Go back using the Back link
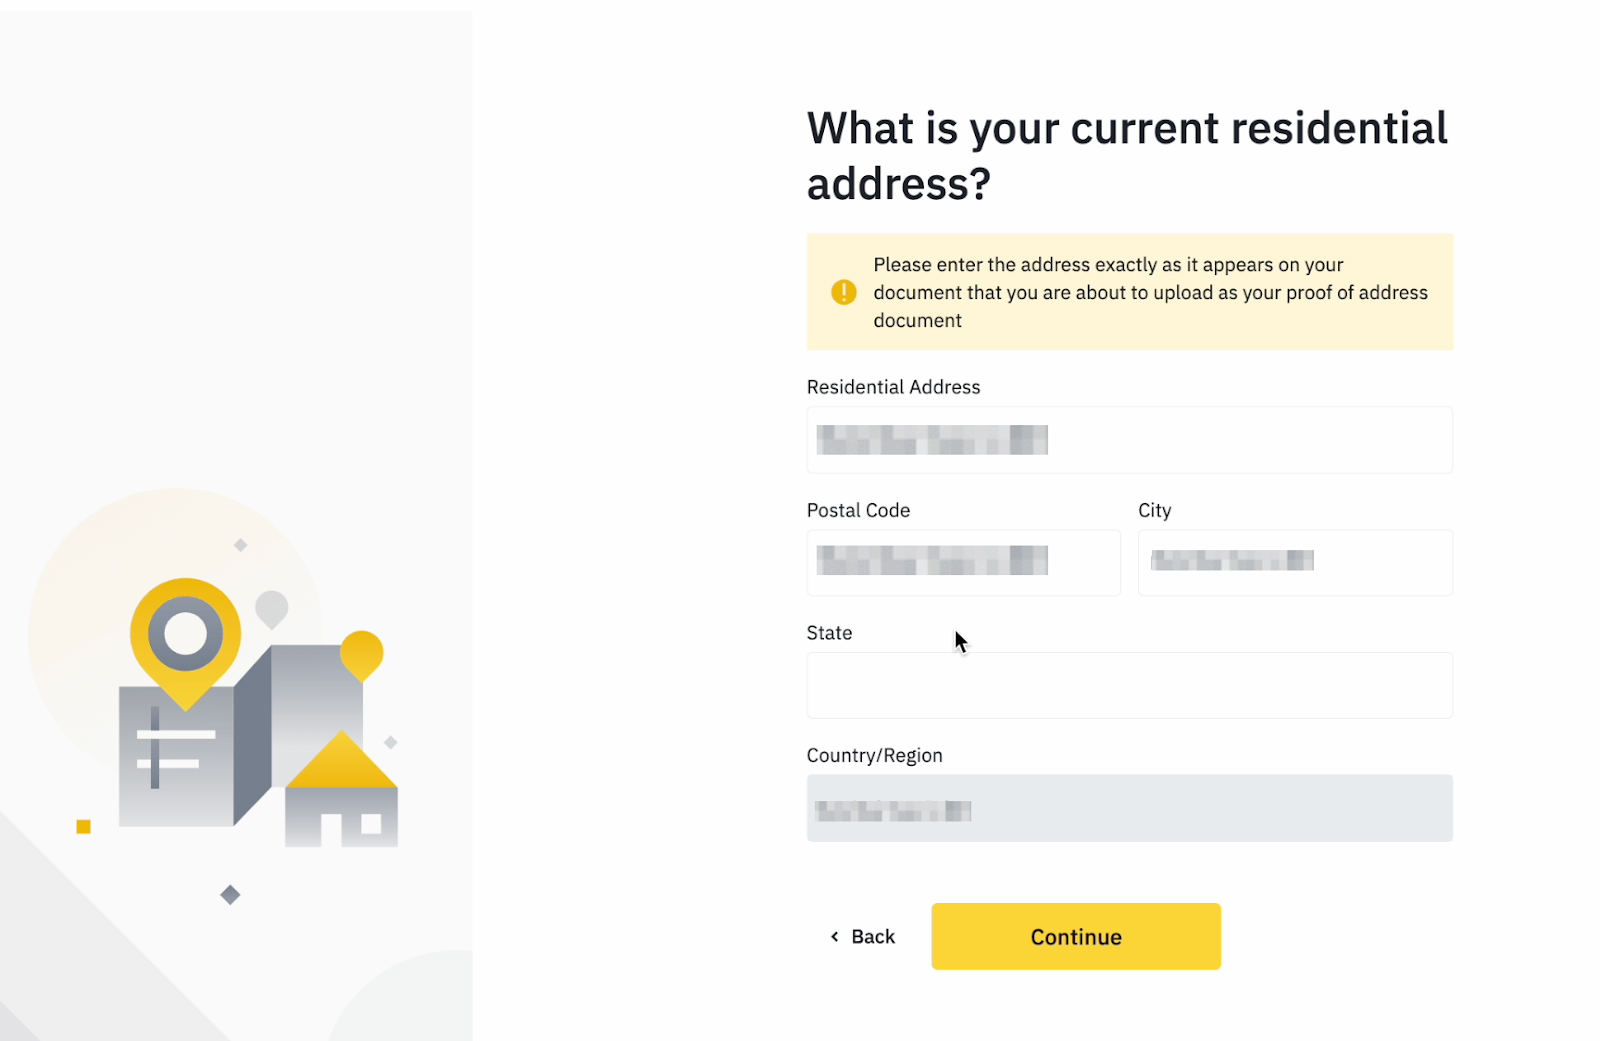This screenshot has height=1041, width=1600. (862, 936)
